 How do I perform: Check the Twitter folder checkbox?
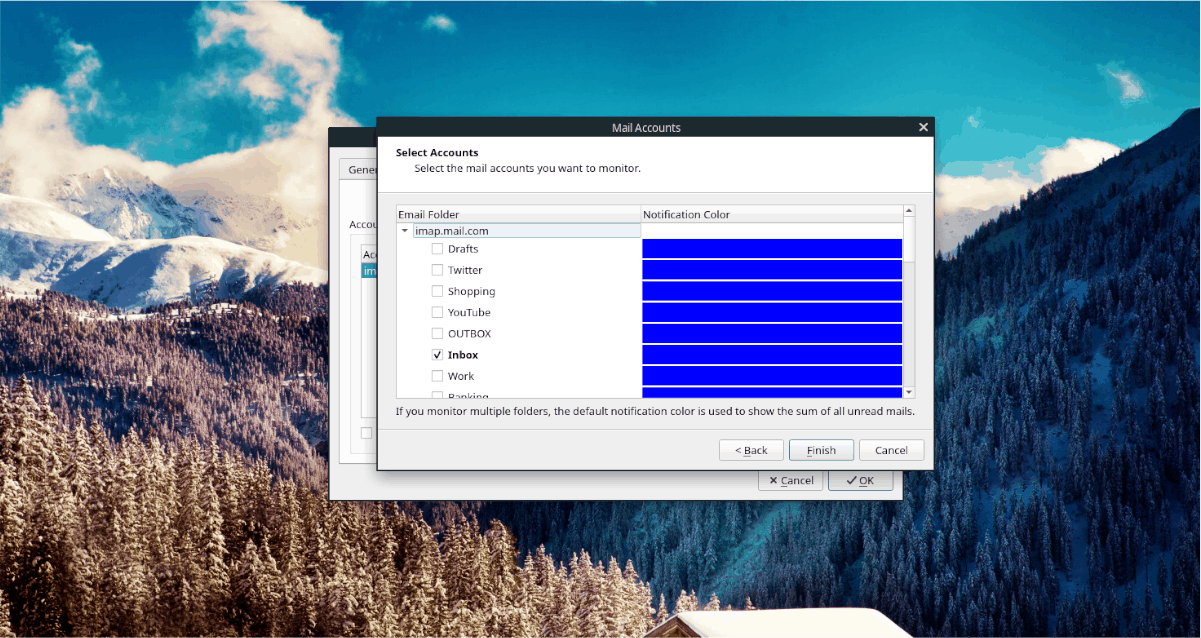coord(437,270)
